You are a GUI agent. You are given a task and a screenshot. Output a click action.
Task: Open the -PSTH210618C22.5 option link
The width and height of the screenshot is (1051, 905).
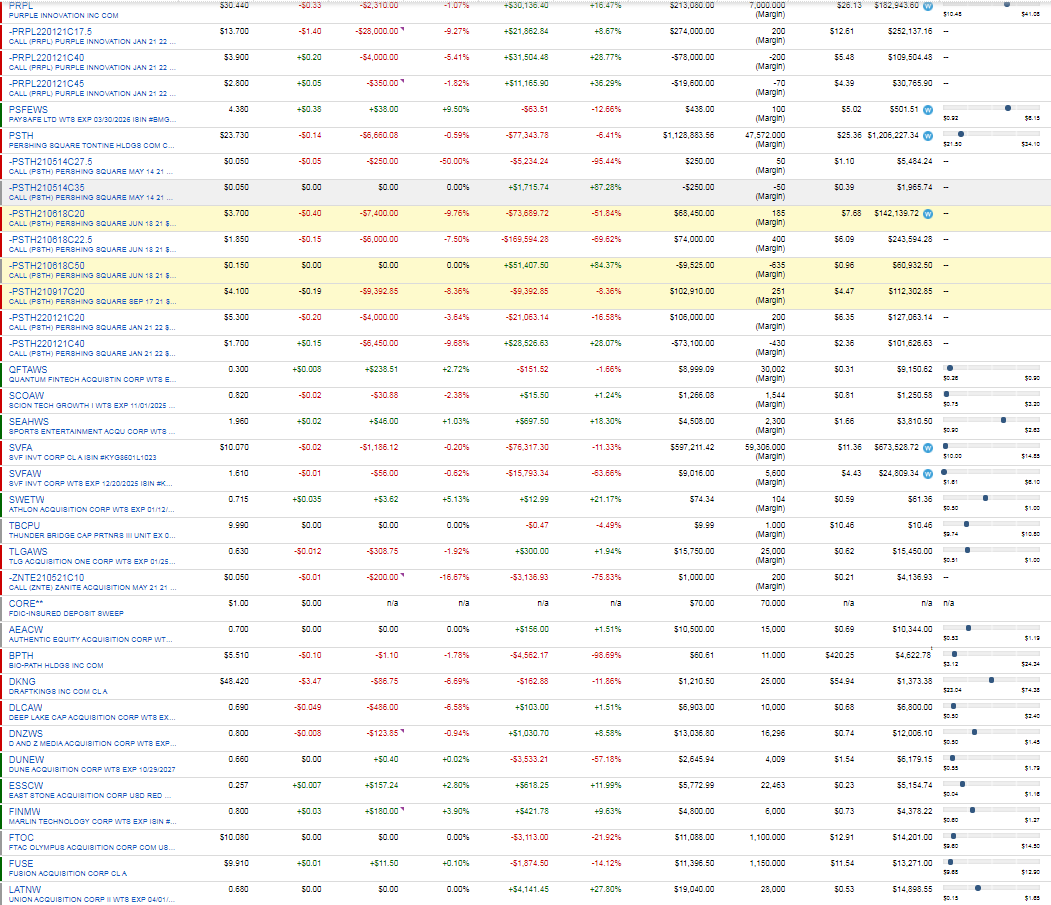pos(50,239)
